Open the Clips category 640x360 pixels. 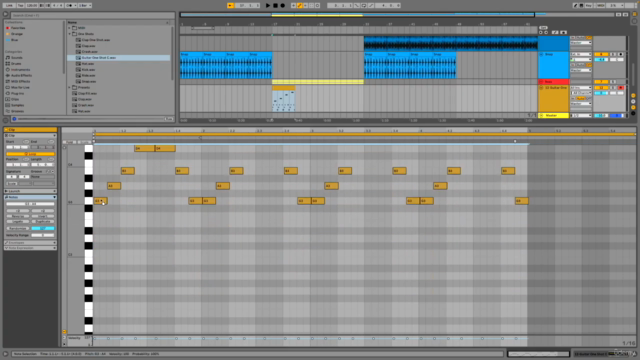pyautogui.click(x=15, y=99)
